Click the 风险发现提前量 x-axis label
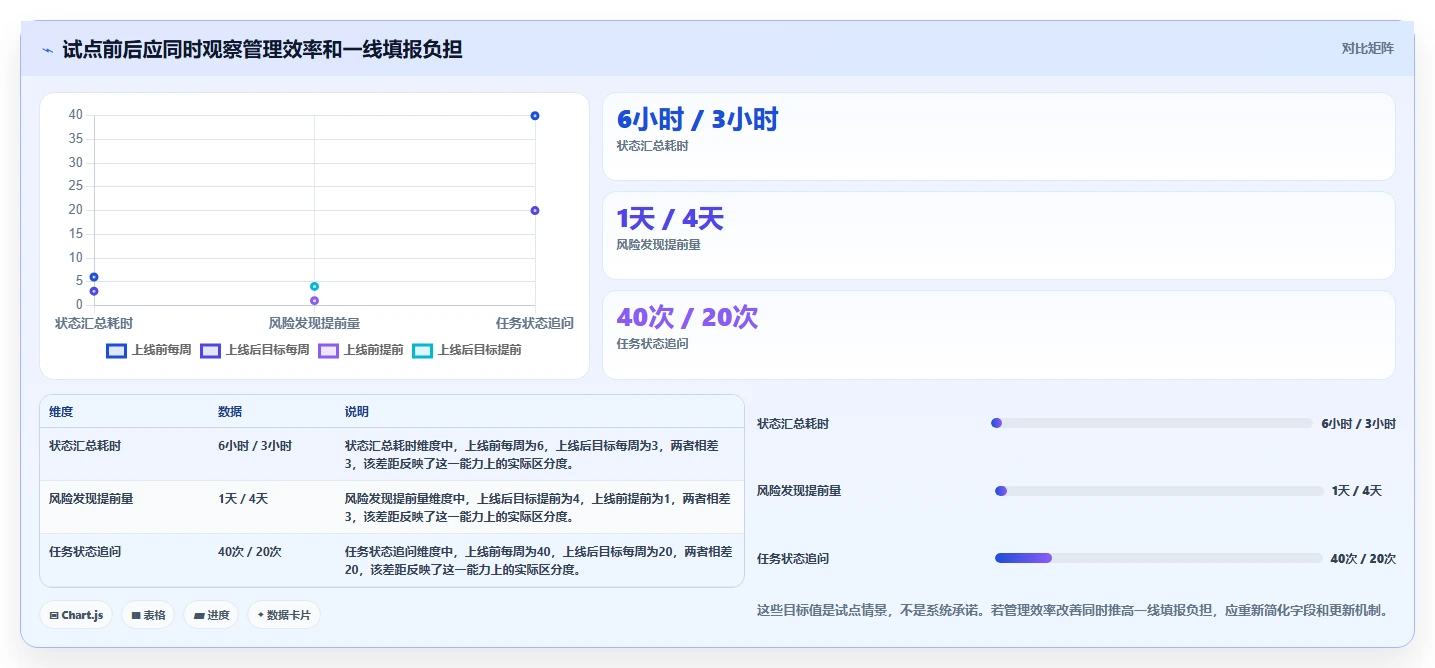Viewport: 1435px width, 668px height. click(x=314, y=323)
